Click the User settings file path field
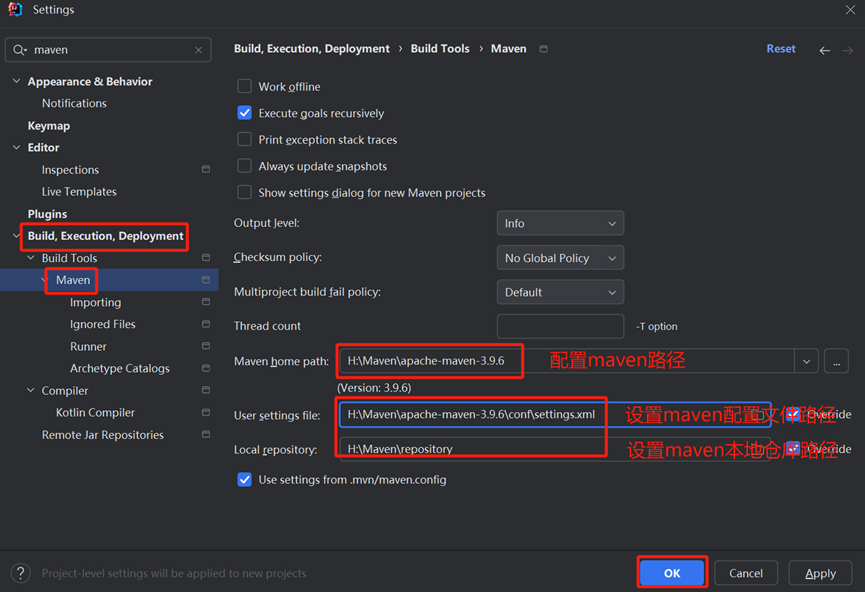This screenshot has height=592, width=865. pos(555,414)
